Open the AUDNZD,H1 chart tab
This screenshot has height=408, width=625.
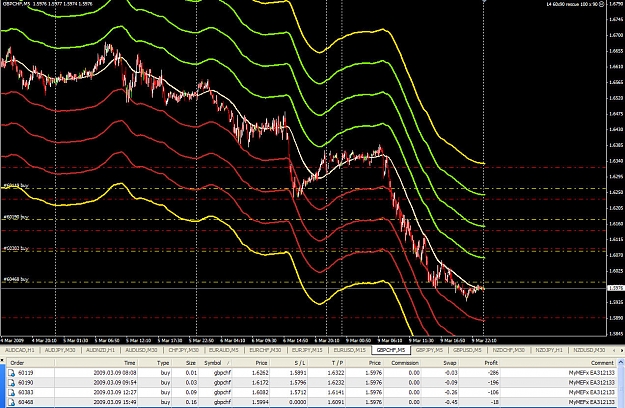coord(100,350)
